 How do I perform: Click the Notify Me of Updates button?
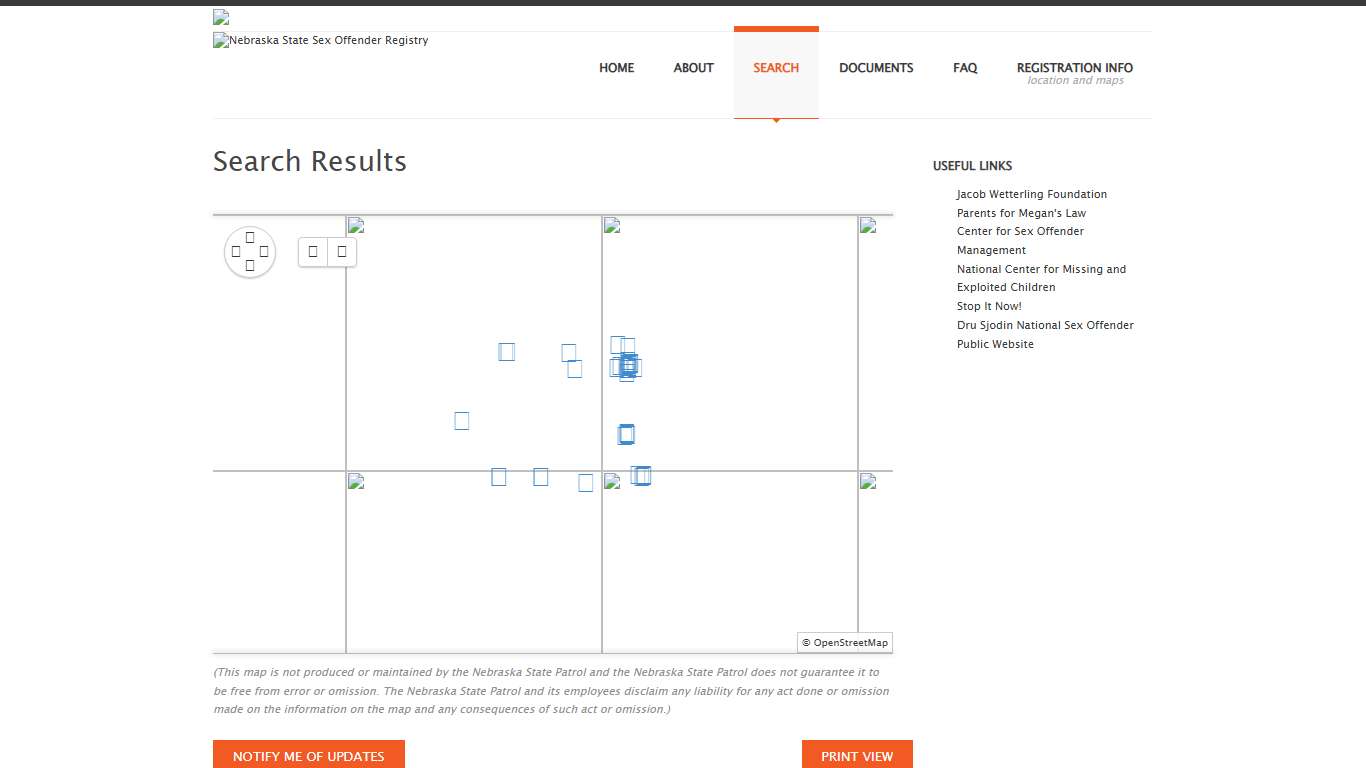click(x=309, y=756)
